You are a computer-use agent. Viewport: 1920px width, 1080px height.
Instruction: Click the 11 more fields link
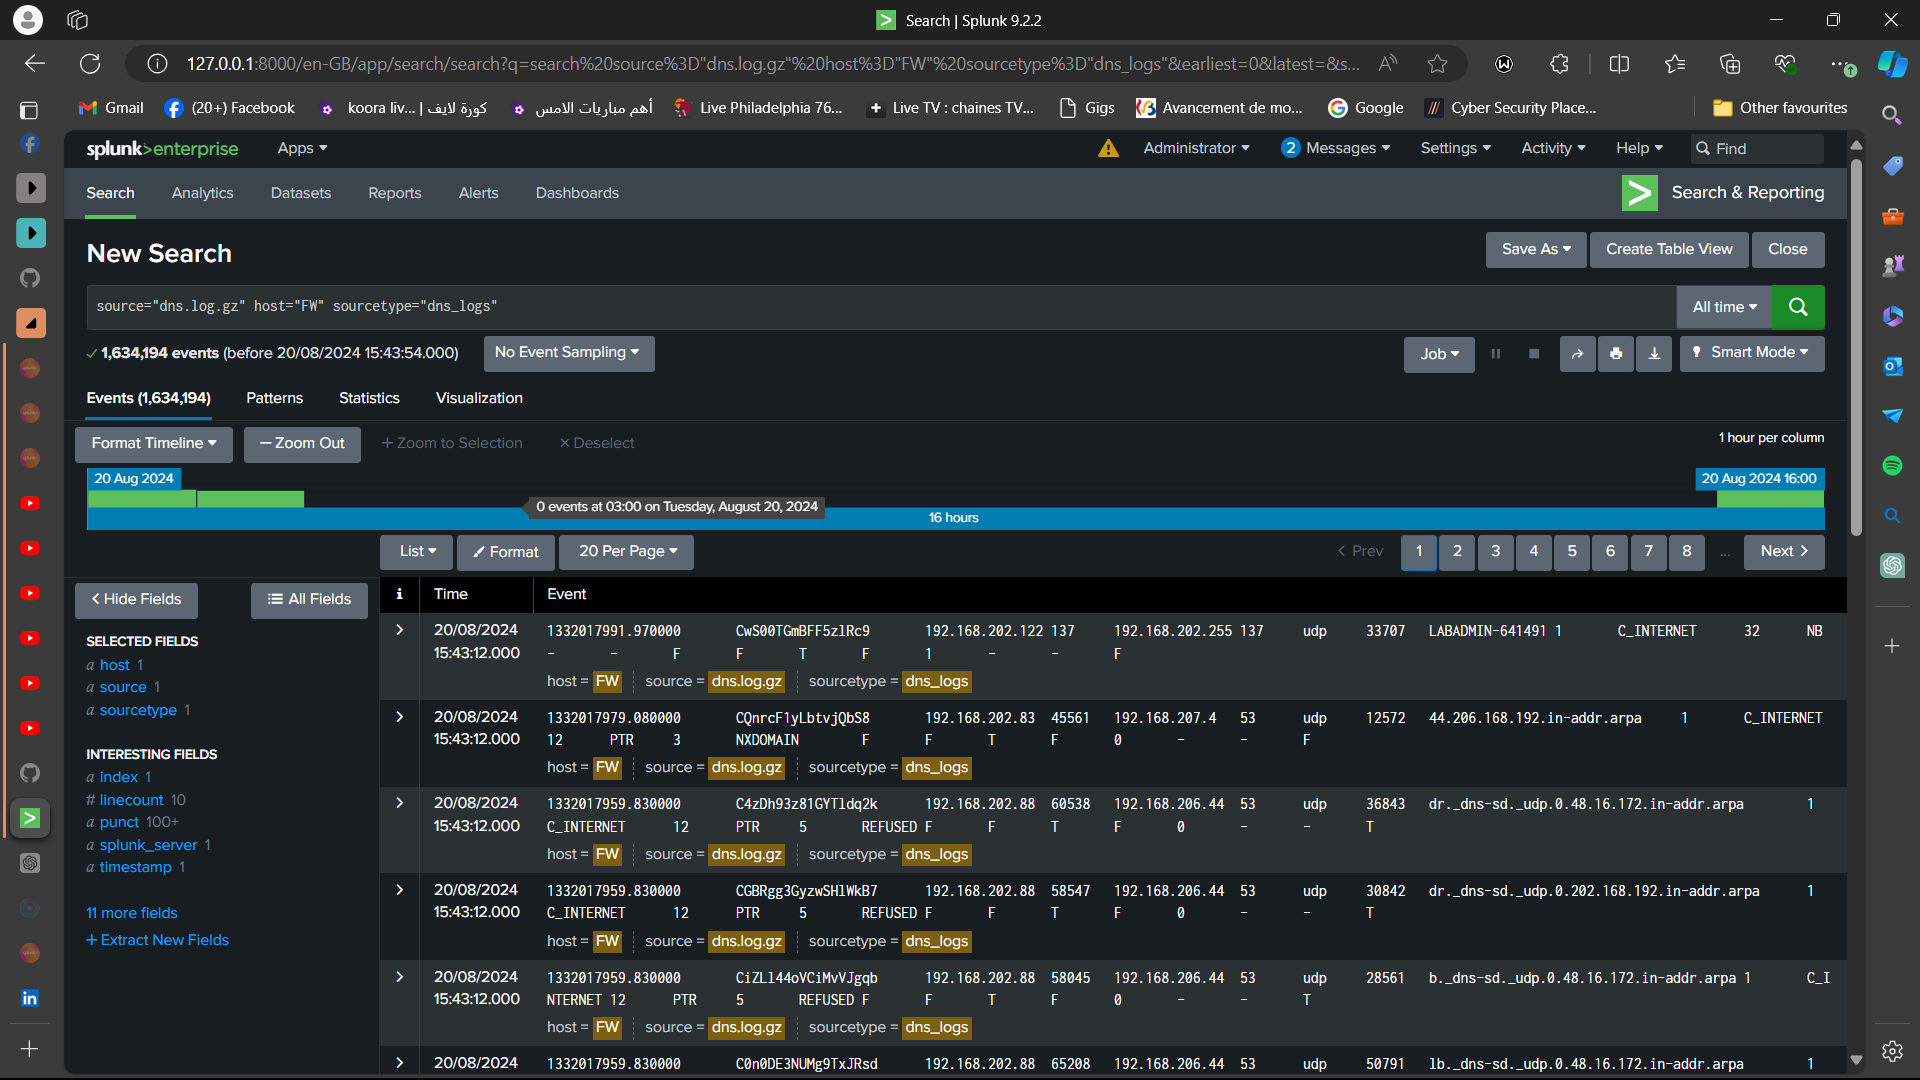point(132,913)
